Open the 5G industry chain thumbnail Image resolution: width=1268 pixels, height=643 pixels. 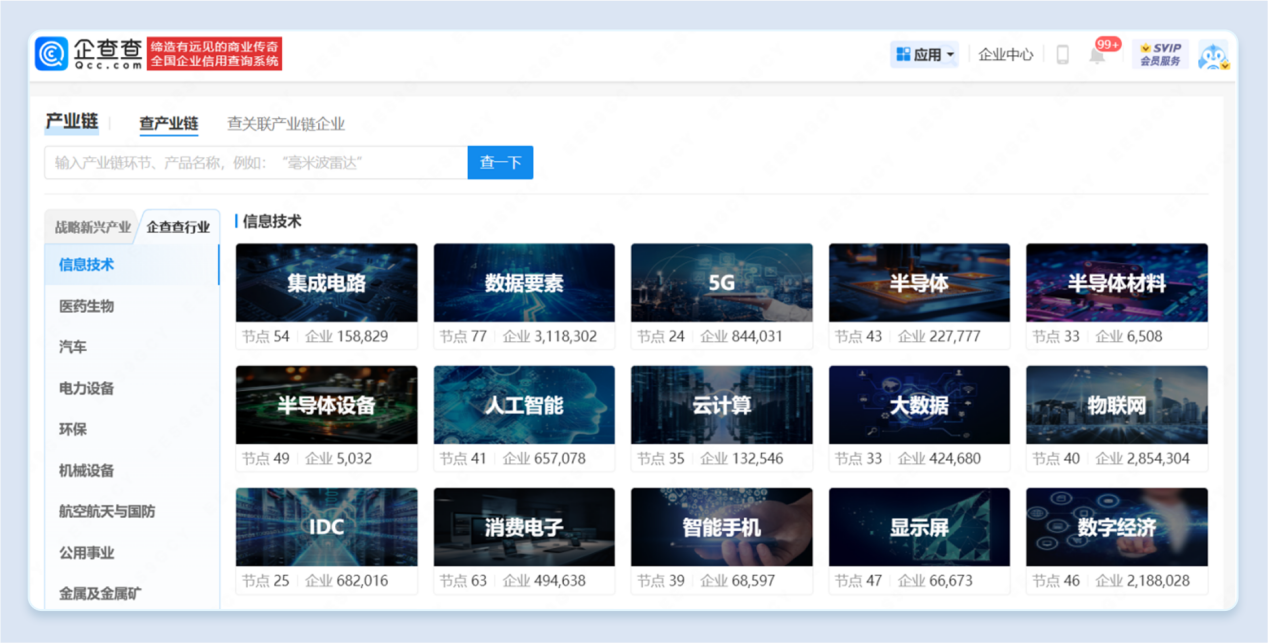click(721, 283)
